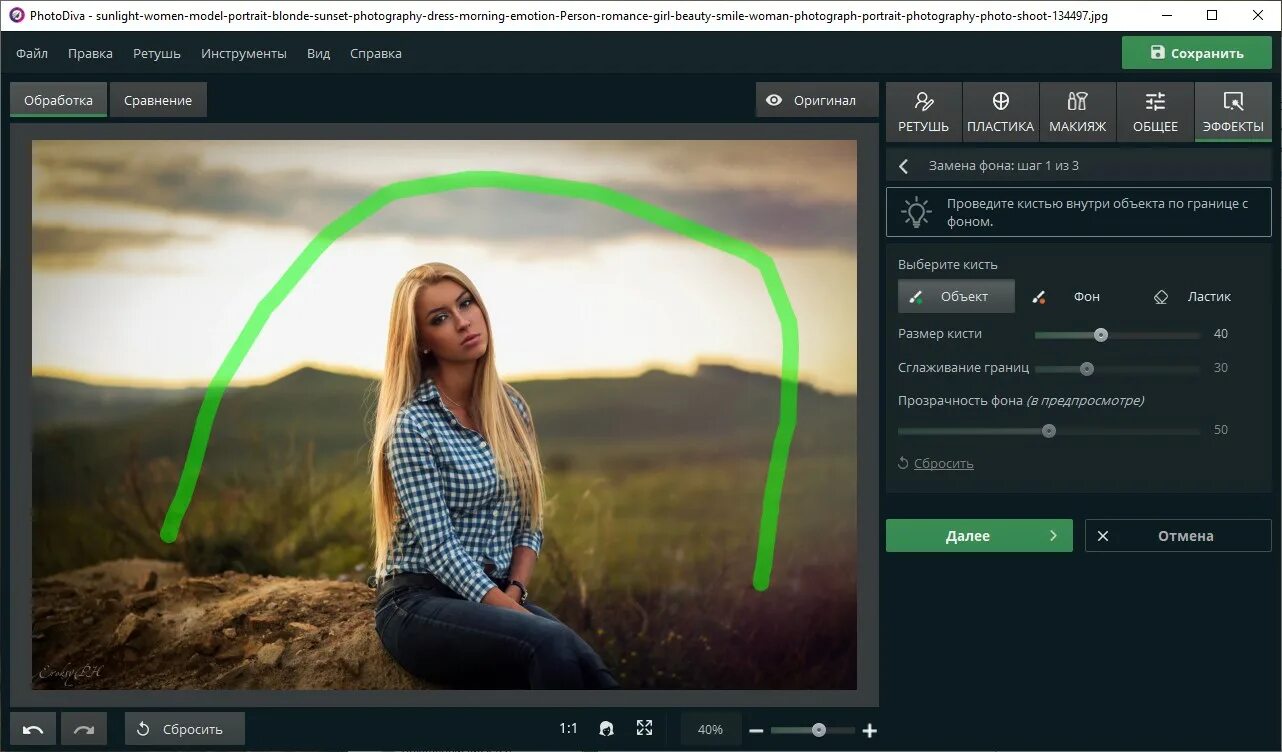This screenshot has height=752, width=1282.
Task: Open the Ретушь menu in menu bar
Action: pyautogui.click(x=157, y=53)
